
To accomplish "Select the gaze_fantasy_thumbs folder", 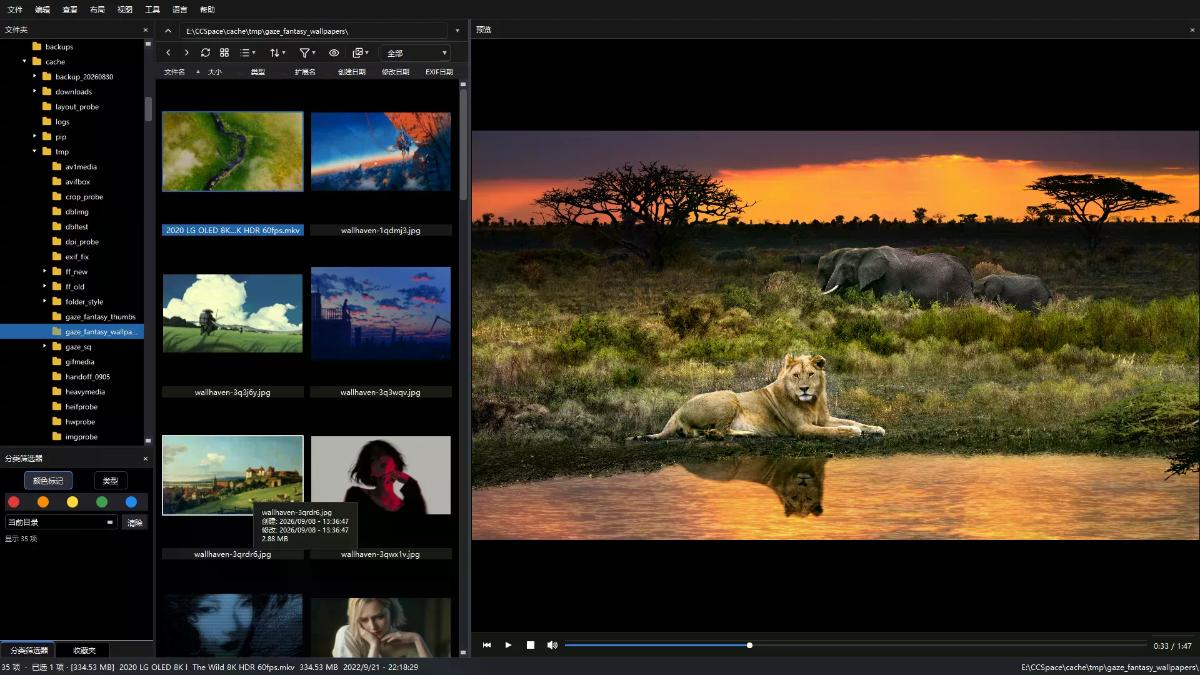I will (100, 317).
